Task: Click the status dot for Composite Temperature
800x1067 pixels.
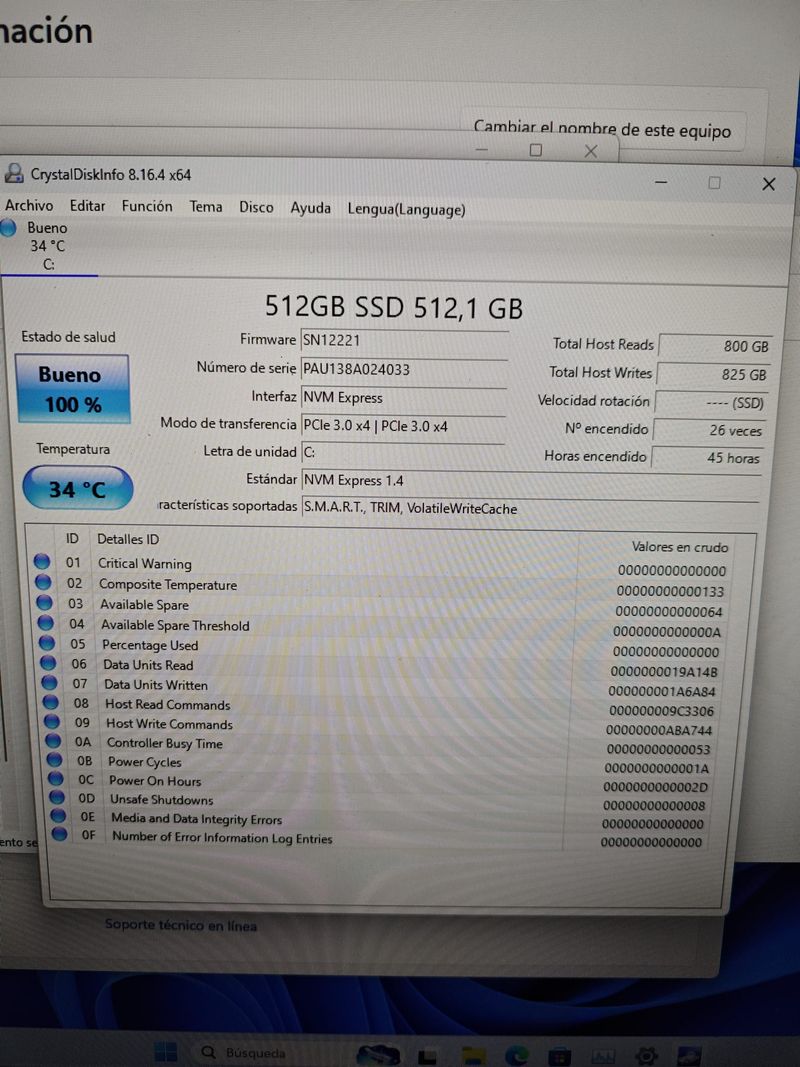Action: (x=44, y=582)
